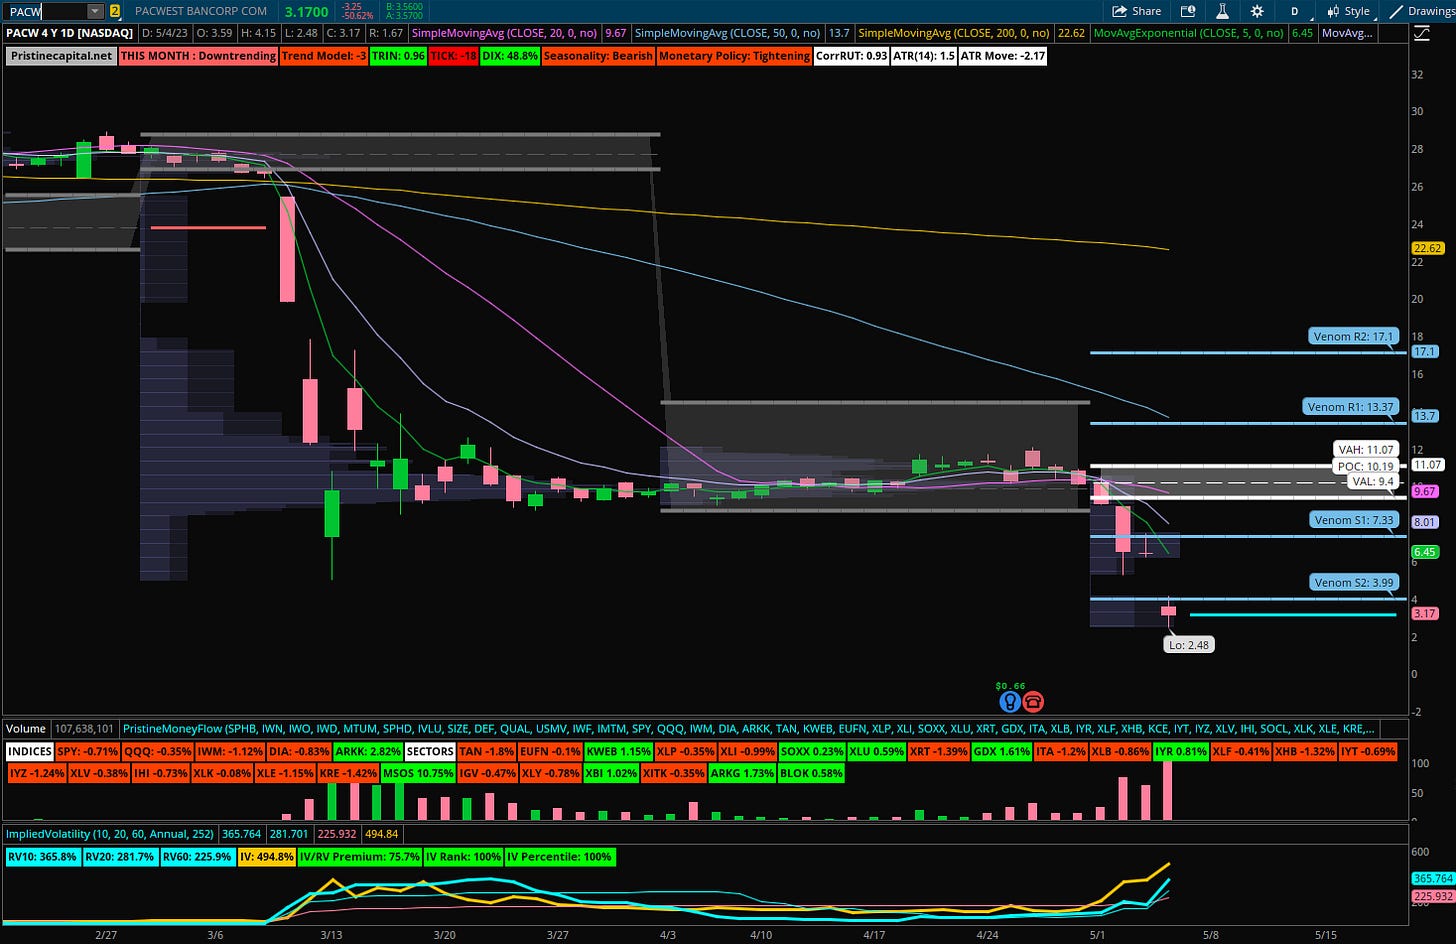Select SimpleMovingAvg (CLOSE, 20) study label
Screen dimensions: 1456x944
click(x=504, y=33)
